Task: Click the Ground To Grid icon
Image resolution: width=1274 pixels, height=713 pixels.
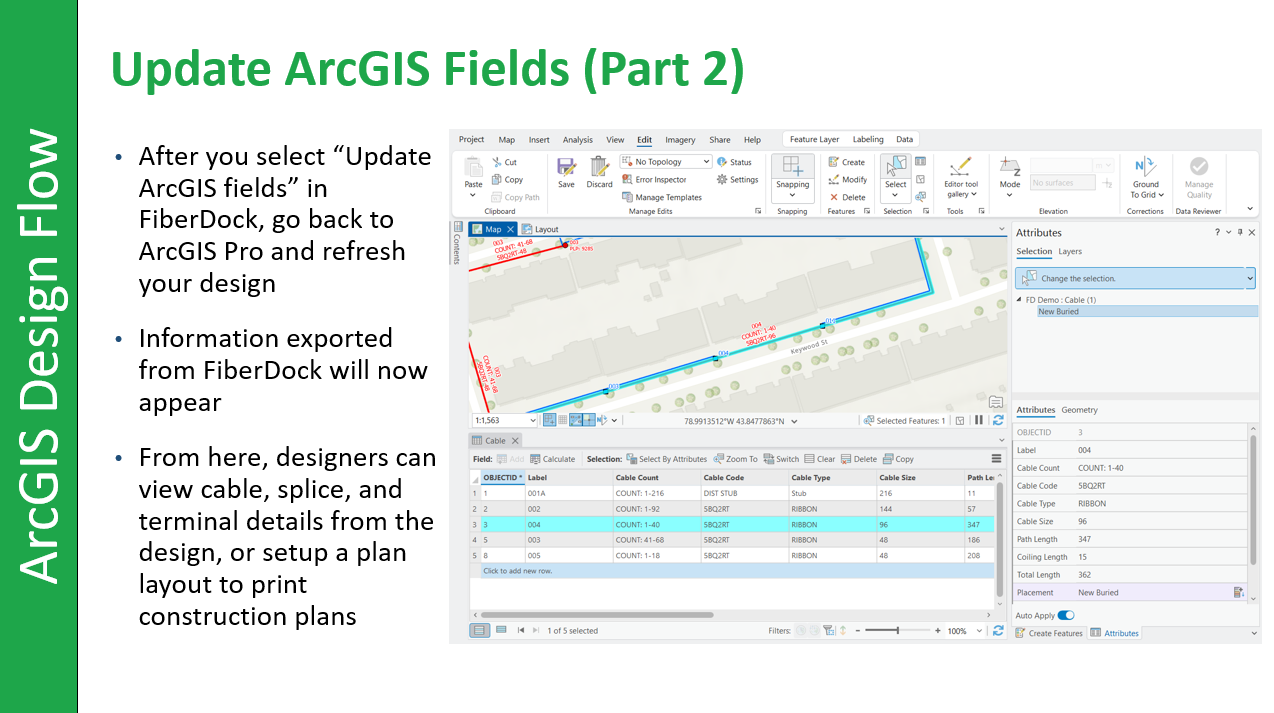Action: pos(1146,166)
